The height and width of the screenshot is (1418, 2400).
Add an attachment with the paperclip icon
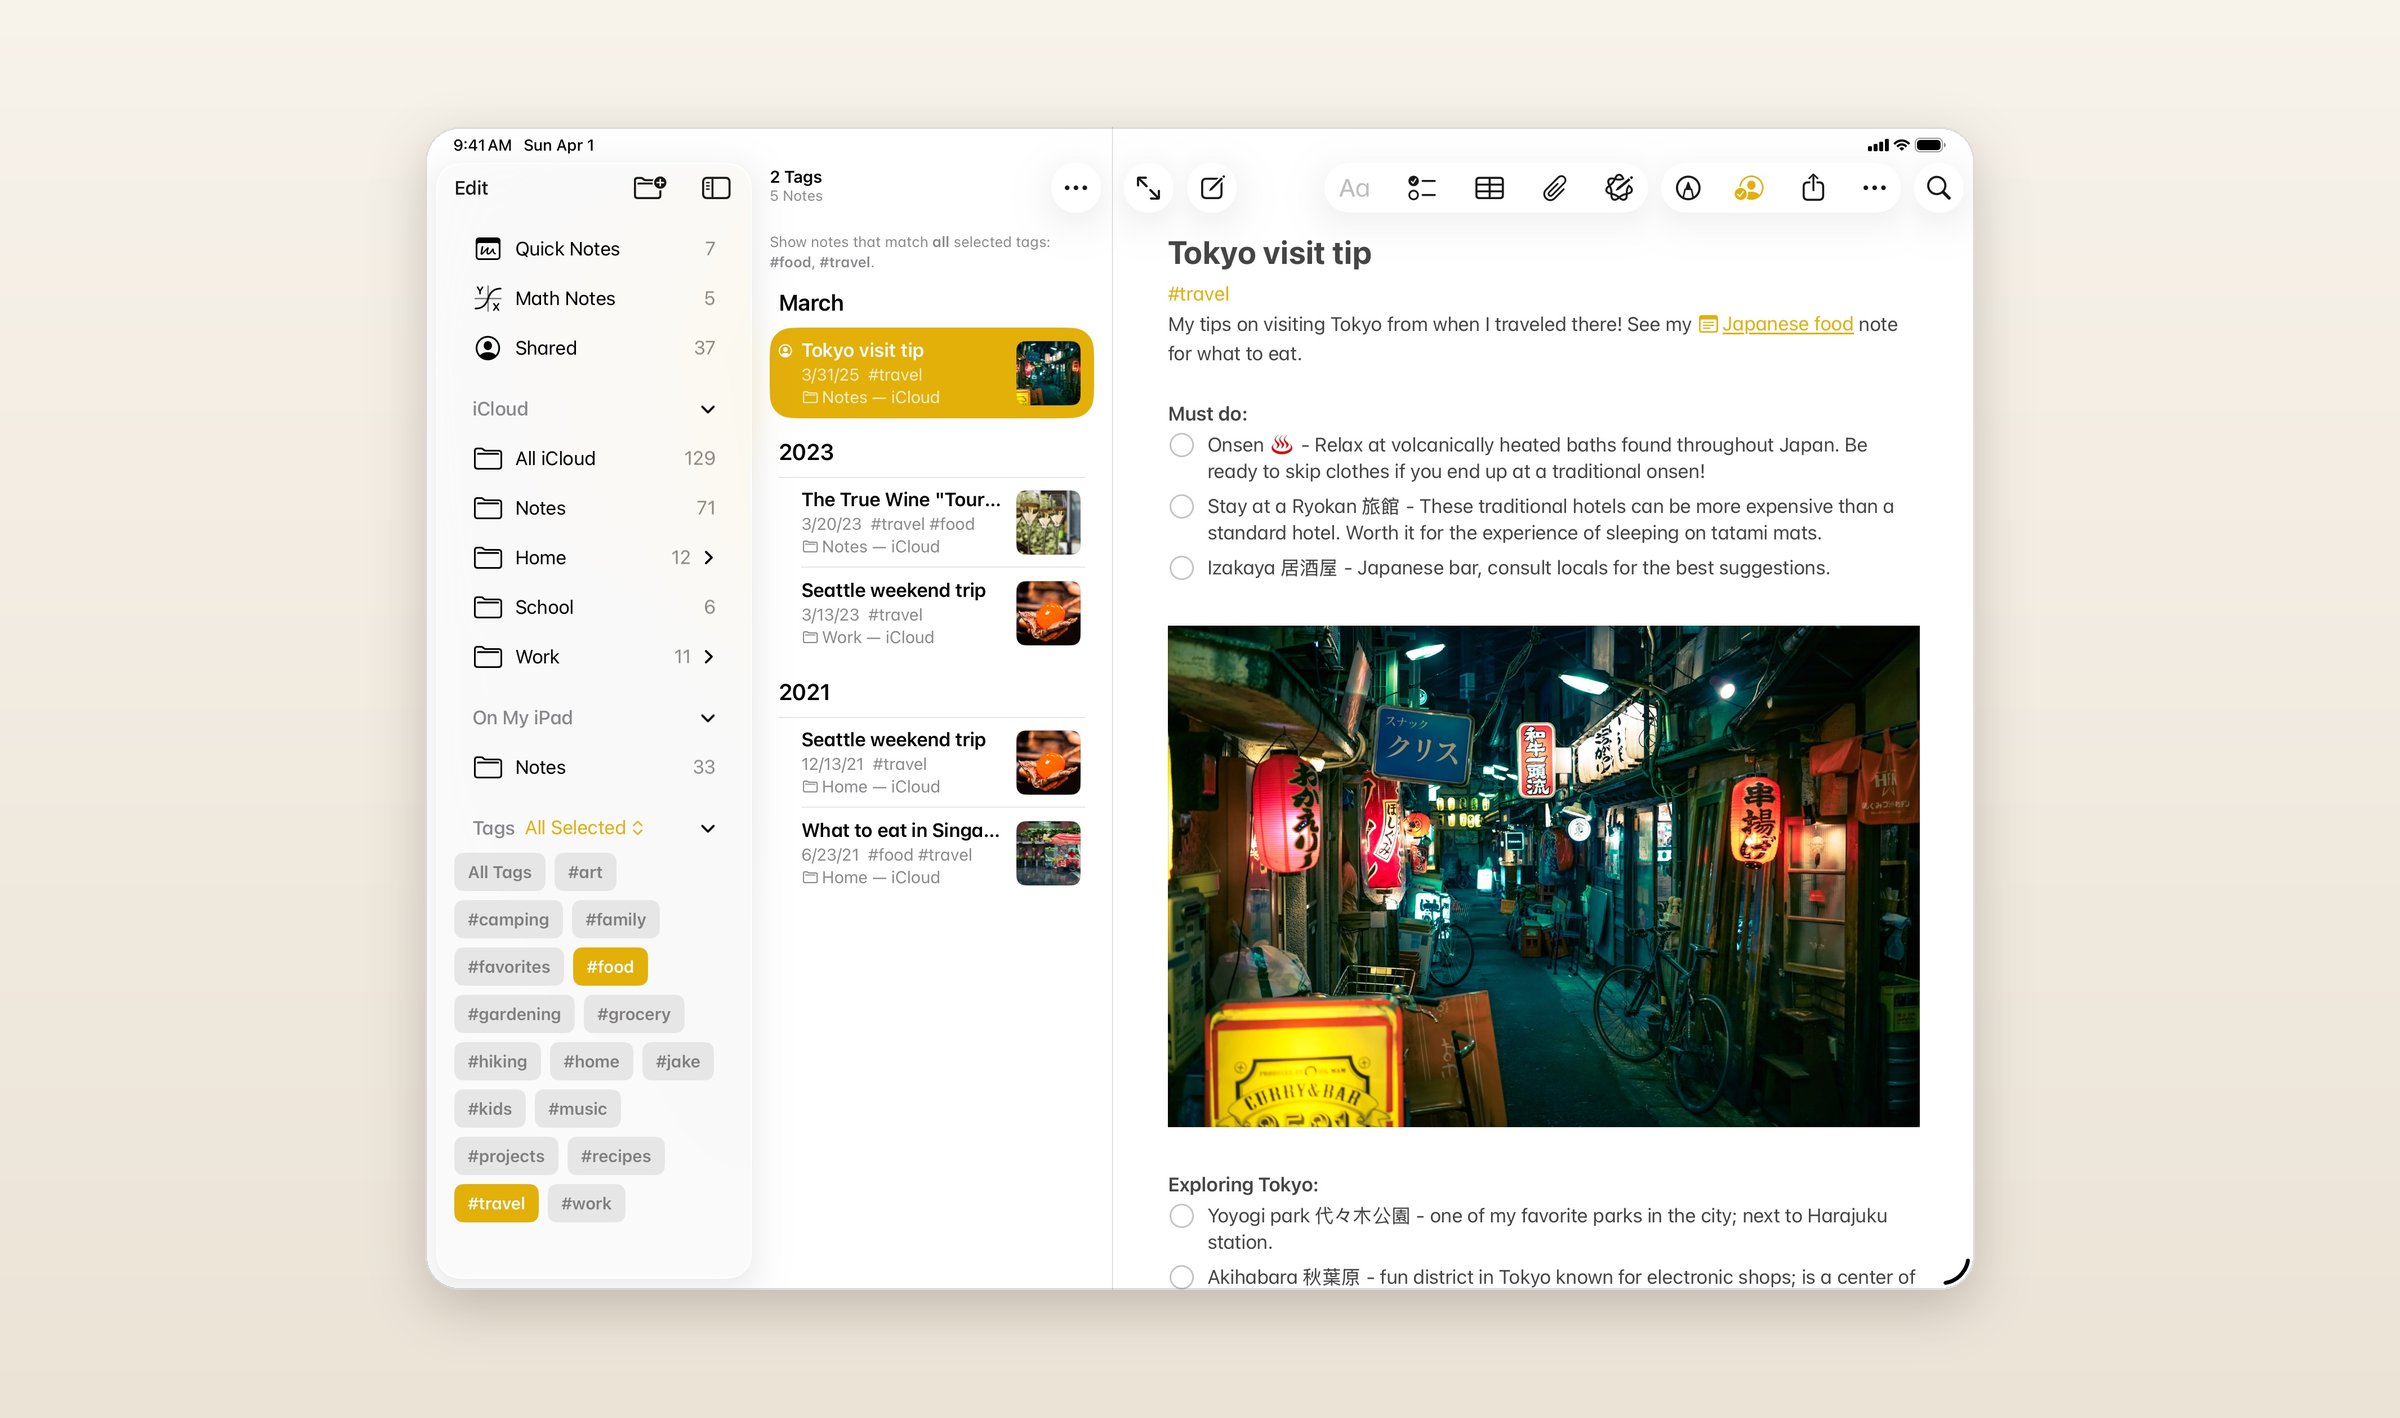[x=1554, y=188]
